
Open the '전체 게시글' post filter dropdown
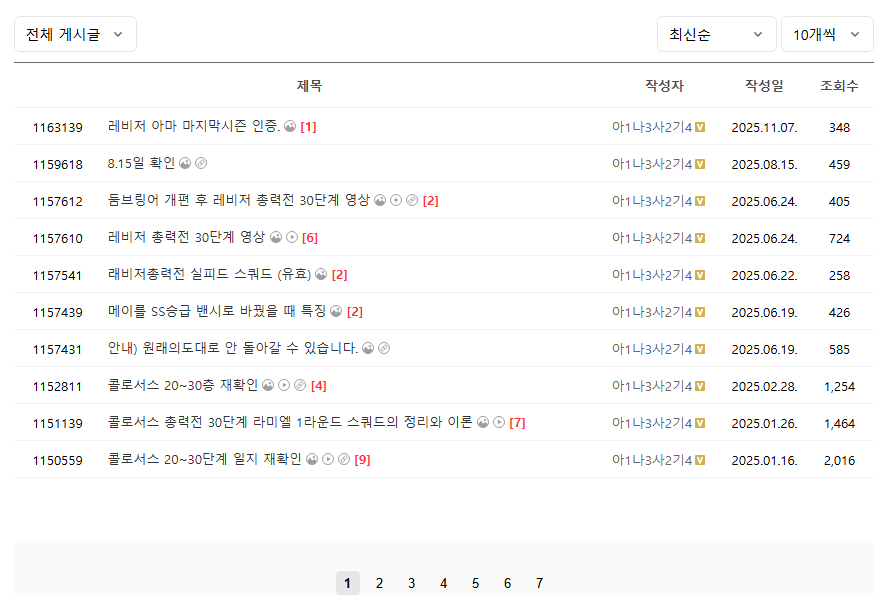[75, 34]
